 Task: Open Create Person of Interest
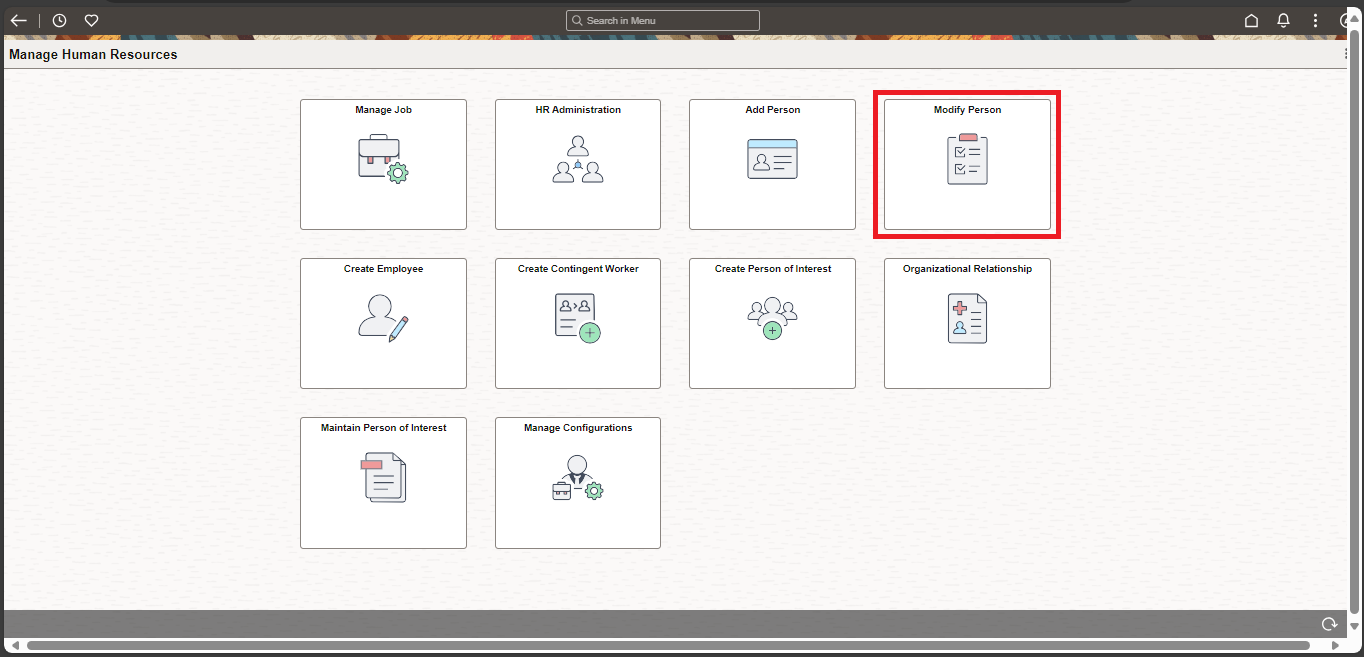coord(772,323)
